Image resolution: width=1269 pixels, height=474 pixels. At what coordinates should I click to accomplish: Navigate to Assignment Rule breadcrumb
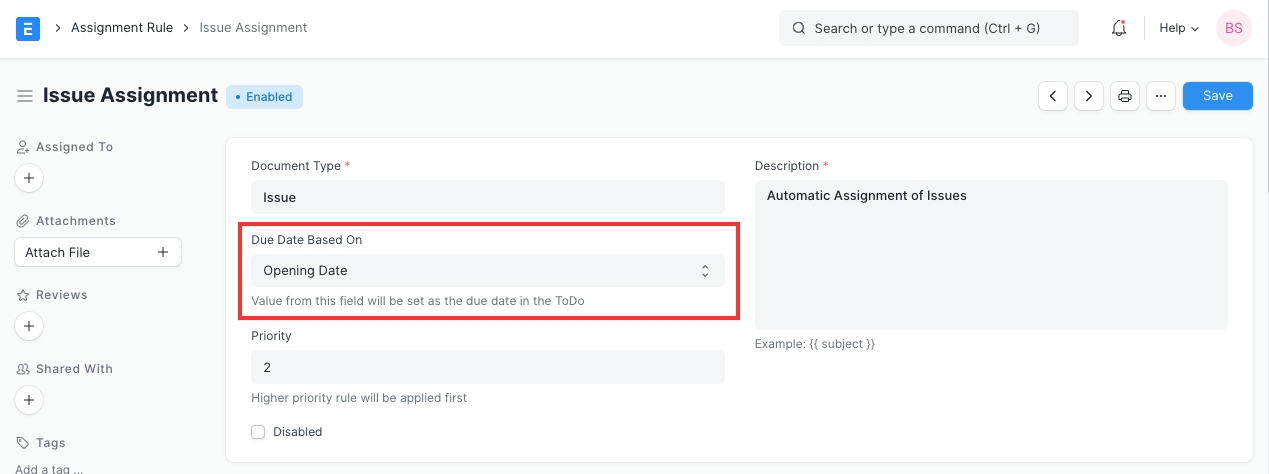(x=122, y=28)
